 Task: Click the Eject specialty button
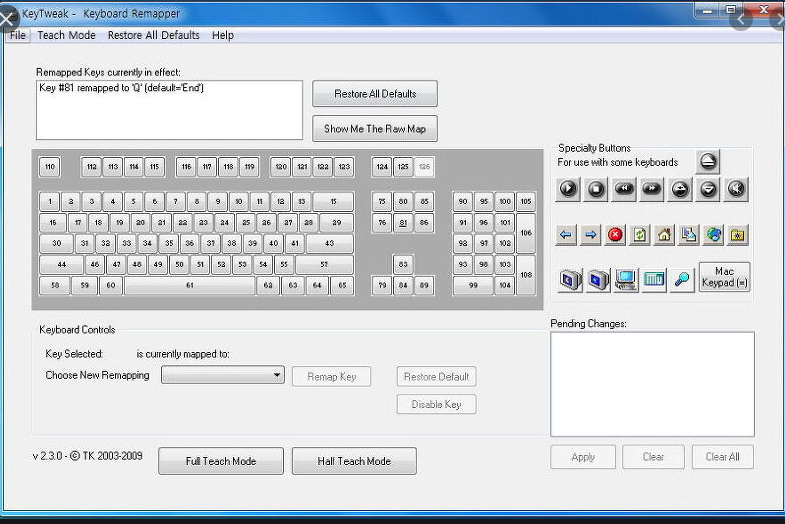coord(708,161)
